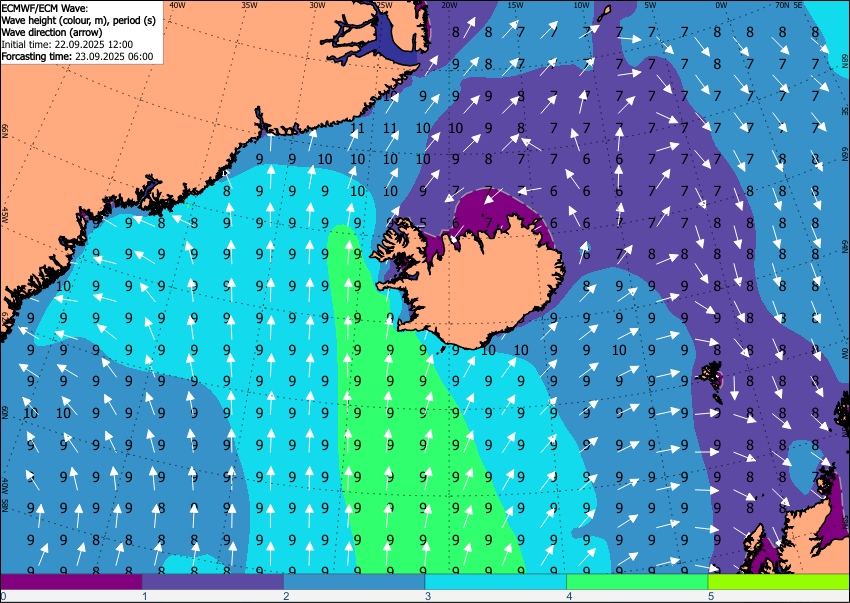The image size is (850, 603).
Task: Click the period value '5' beside Iceland's Westfjords
Action: pyautogui.click(x=423, y=222)
